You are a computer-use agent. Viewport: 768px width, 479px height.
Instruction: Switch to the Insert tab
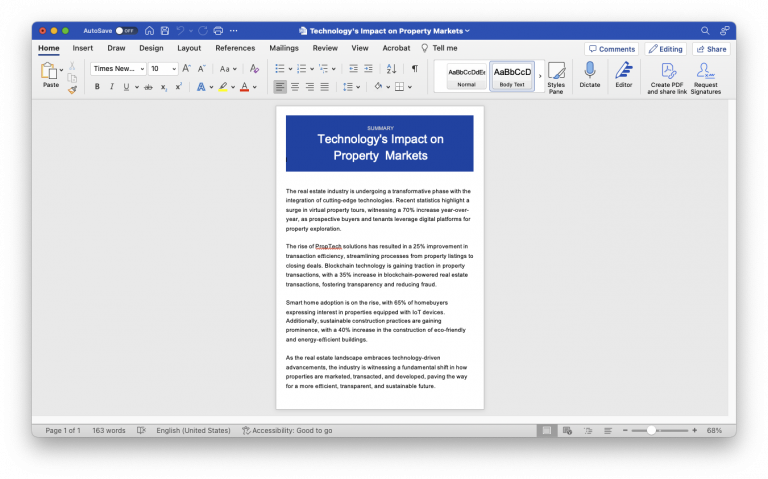click(x=83, y=48)
